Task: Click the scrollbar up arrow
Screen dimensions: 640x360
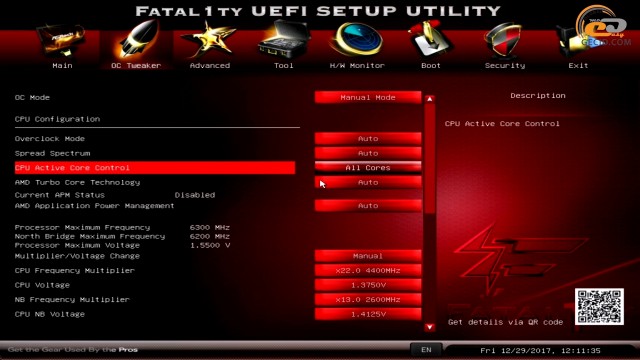Action: 429,99
